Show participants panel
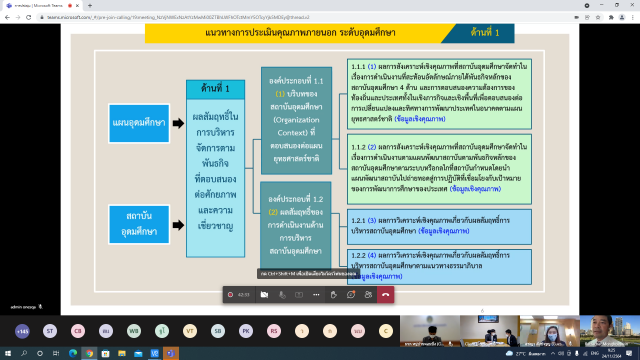This screenshot has height=360, width=640. pos(368,295)
